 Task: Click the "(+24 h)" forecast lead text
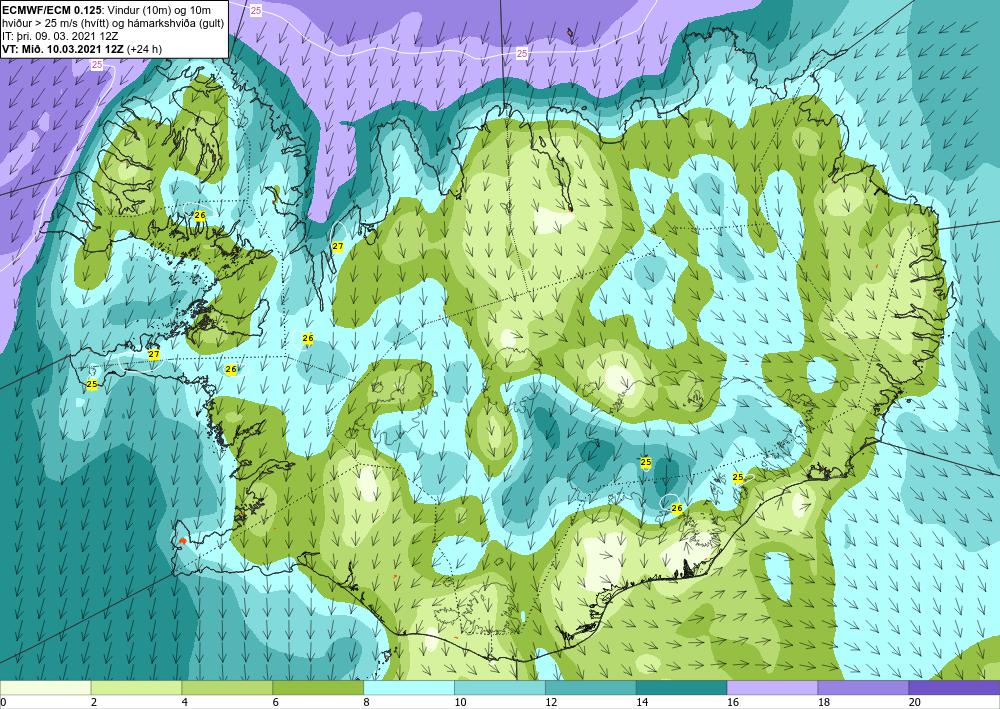tap(145, 49)
